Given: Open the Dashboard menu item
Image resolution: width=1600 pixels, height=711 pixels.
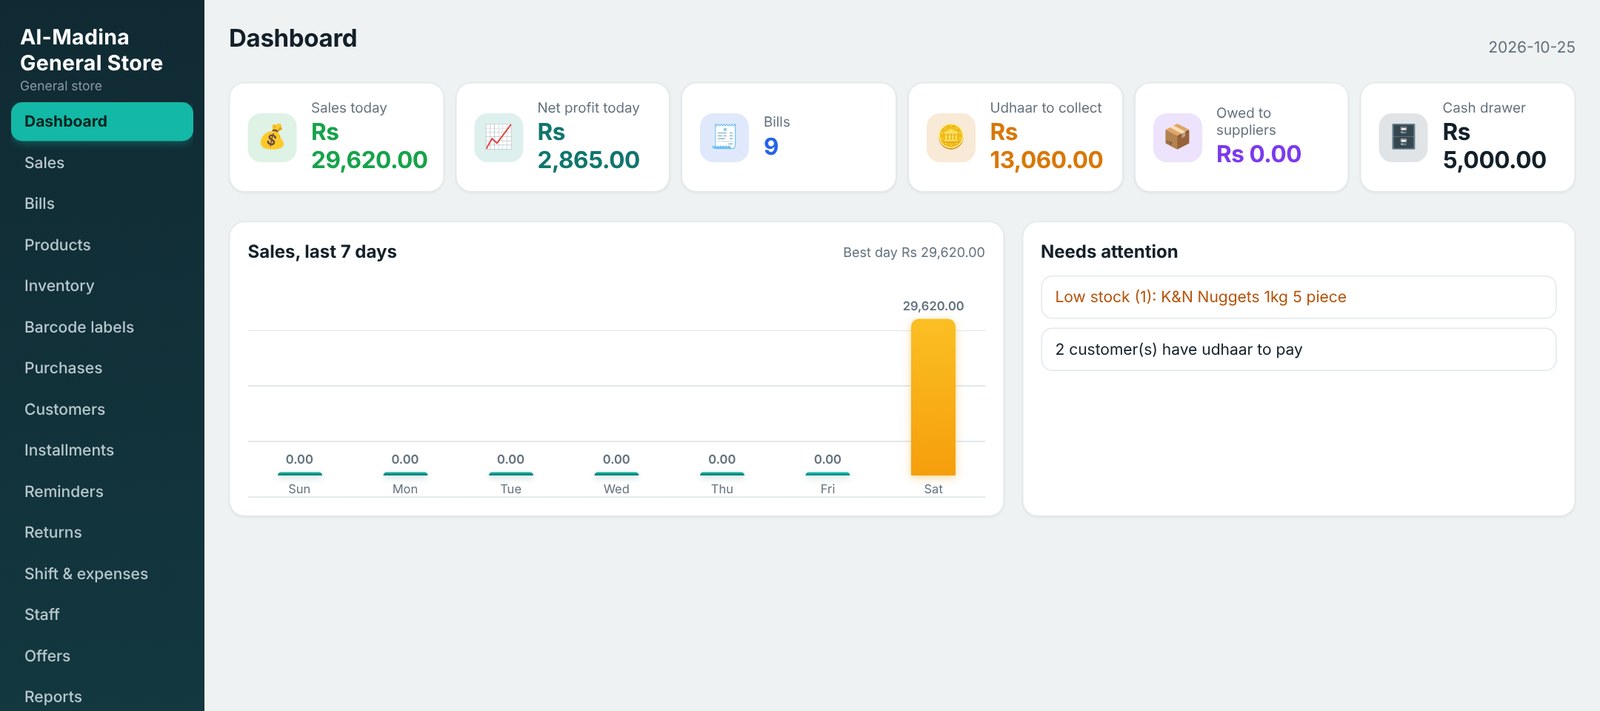Looking at the screenshot, I should tap(102, 121).
